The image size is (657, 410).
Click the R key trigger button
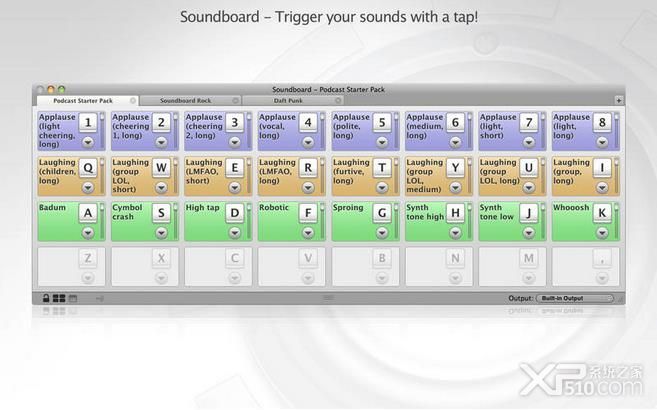[x=308, y=168]
